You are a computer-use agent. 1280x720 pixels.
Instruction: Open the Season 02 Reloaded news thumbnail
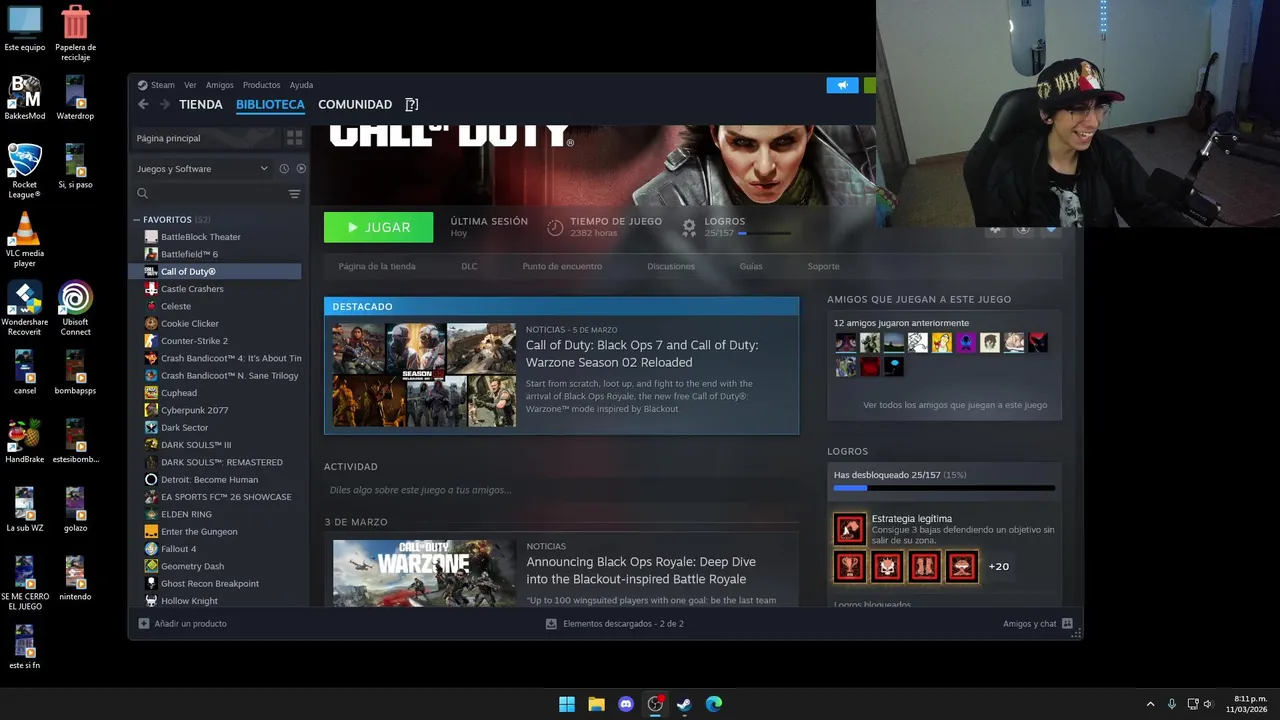tap(424, 375)
